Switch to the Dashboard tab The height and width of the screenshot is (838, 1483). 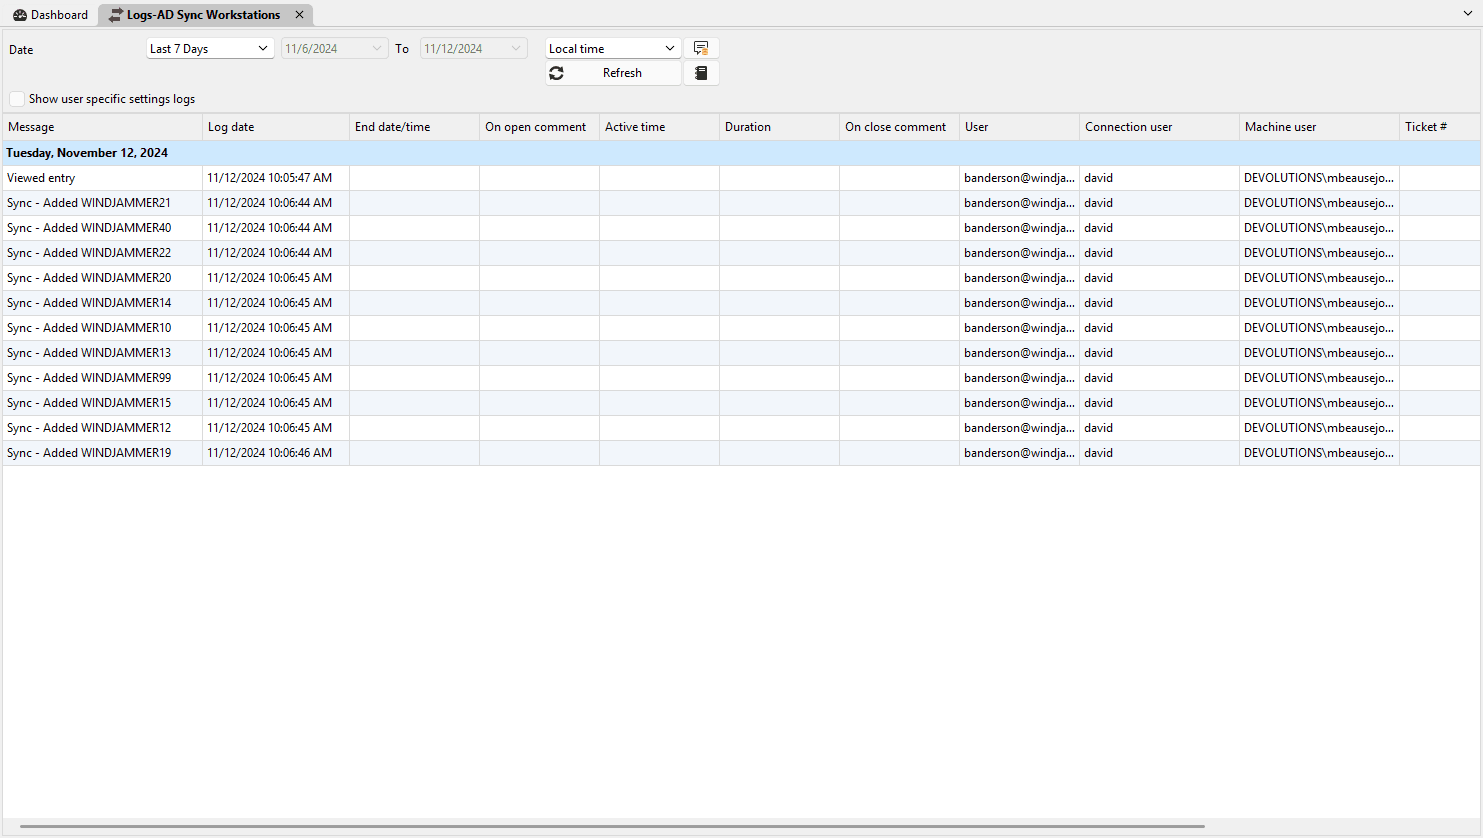(x=50, y=15)
